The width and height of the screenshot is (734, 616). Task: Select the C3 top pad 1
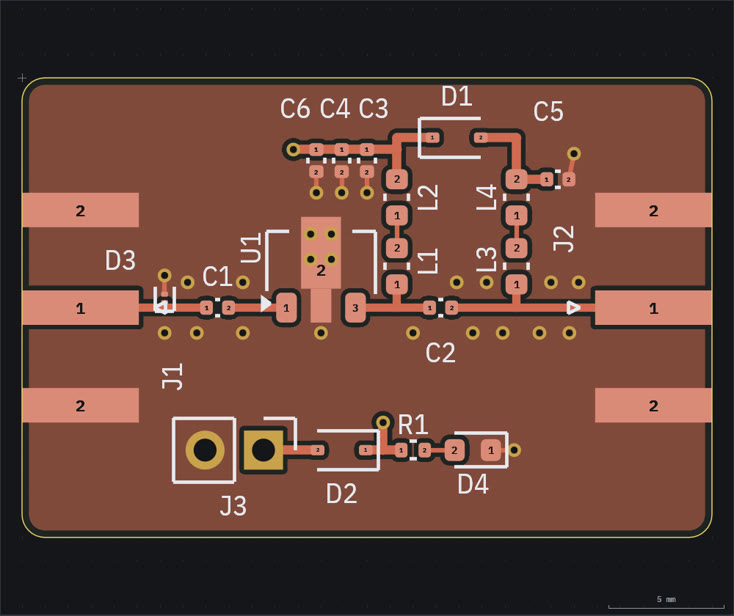click(x=367, y=150)
